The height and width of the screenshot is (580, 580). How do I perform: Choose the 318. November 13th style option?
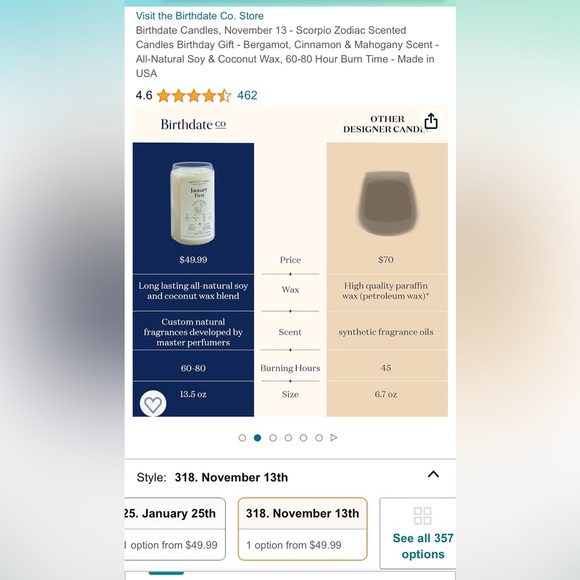tap(303, 529)
